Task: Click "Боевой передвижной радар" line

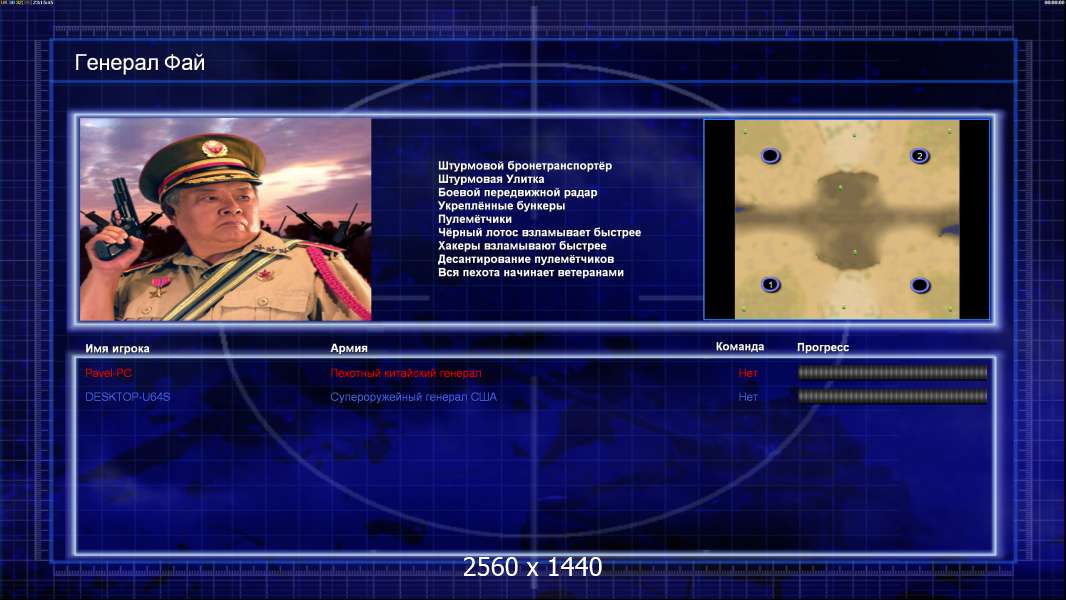Action: tap(517, 192)
